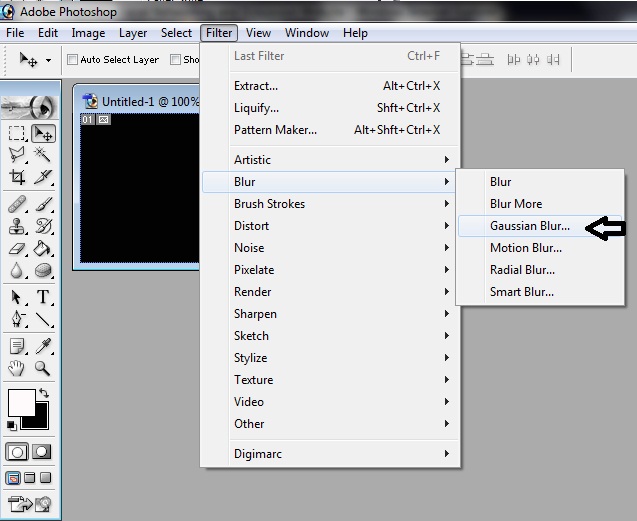Select the Line tool
The image size is (637, 521).
[43, 319]
